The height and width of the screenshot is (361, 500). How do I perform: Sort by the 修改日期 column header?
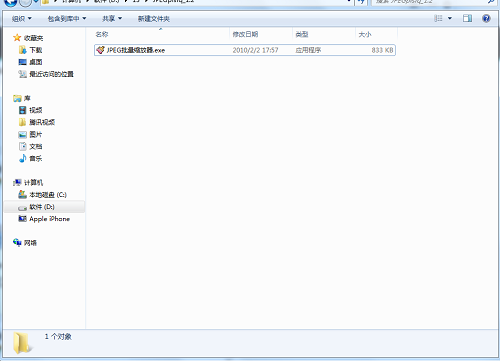pyautogui.click(x=261, y=34)
